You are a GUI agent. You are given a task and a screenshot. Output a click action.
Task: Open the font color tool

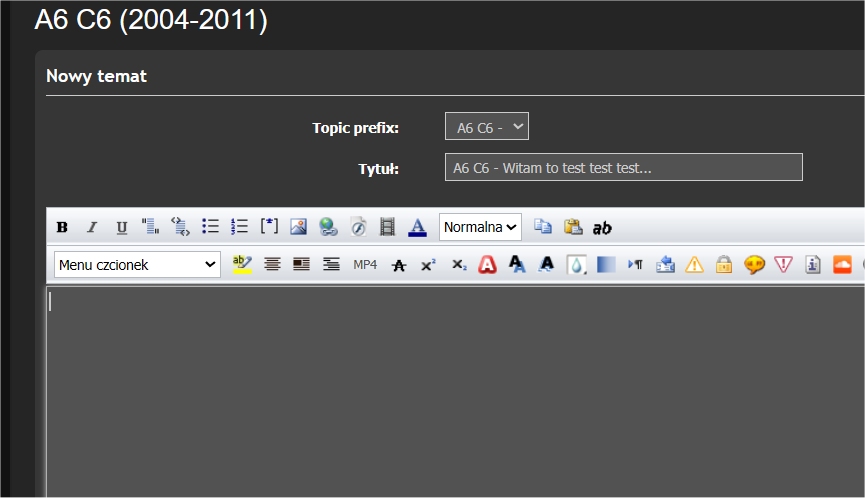point(417,227)
